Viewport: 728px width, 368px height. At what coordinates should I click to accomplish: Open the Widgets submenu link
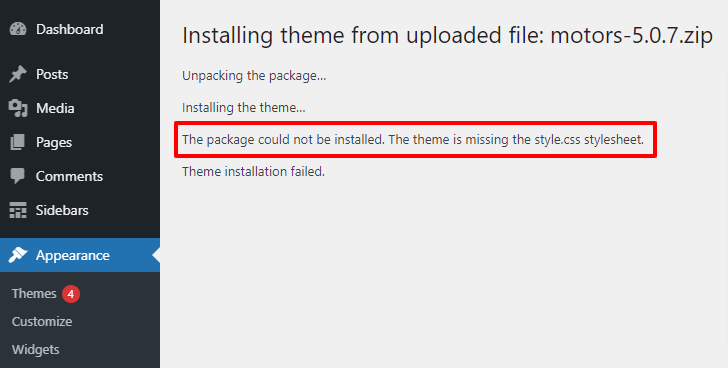coord(35,349)
